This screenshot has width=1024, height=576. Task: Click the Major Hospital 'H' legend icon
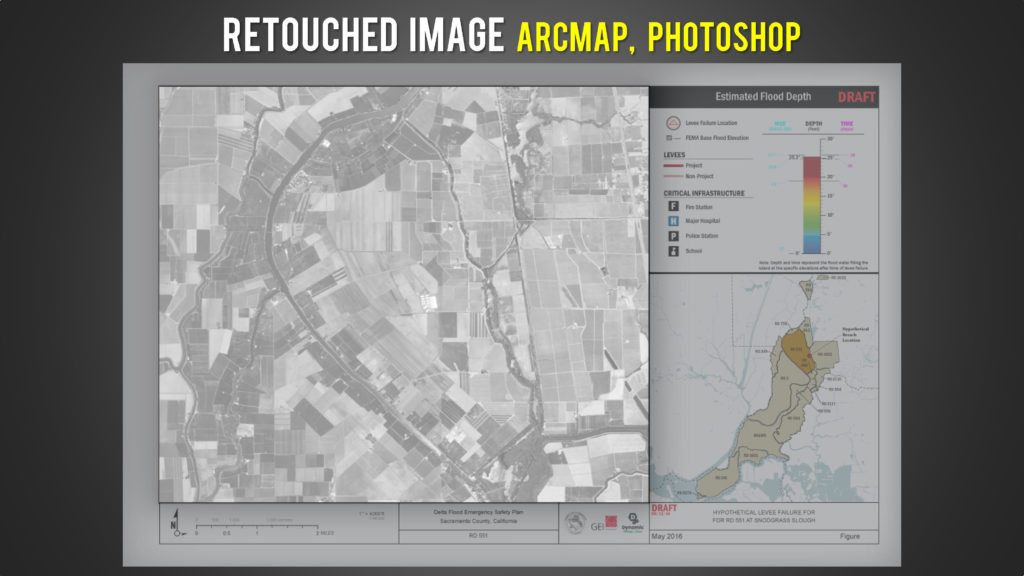tap(673, 221)
